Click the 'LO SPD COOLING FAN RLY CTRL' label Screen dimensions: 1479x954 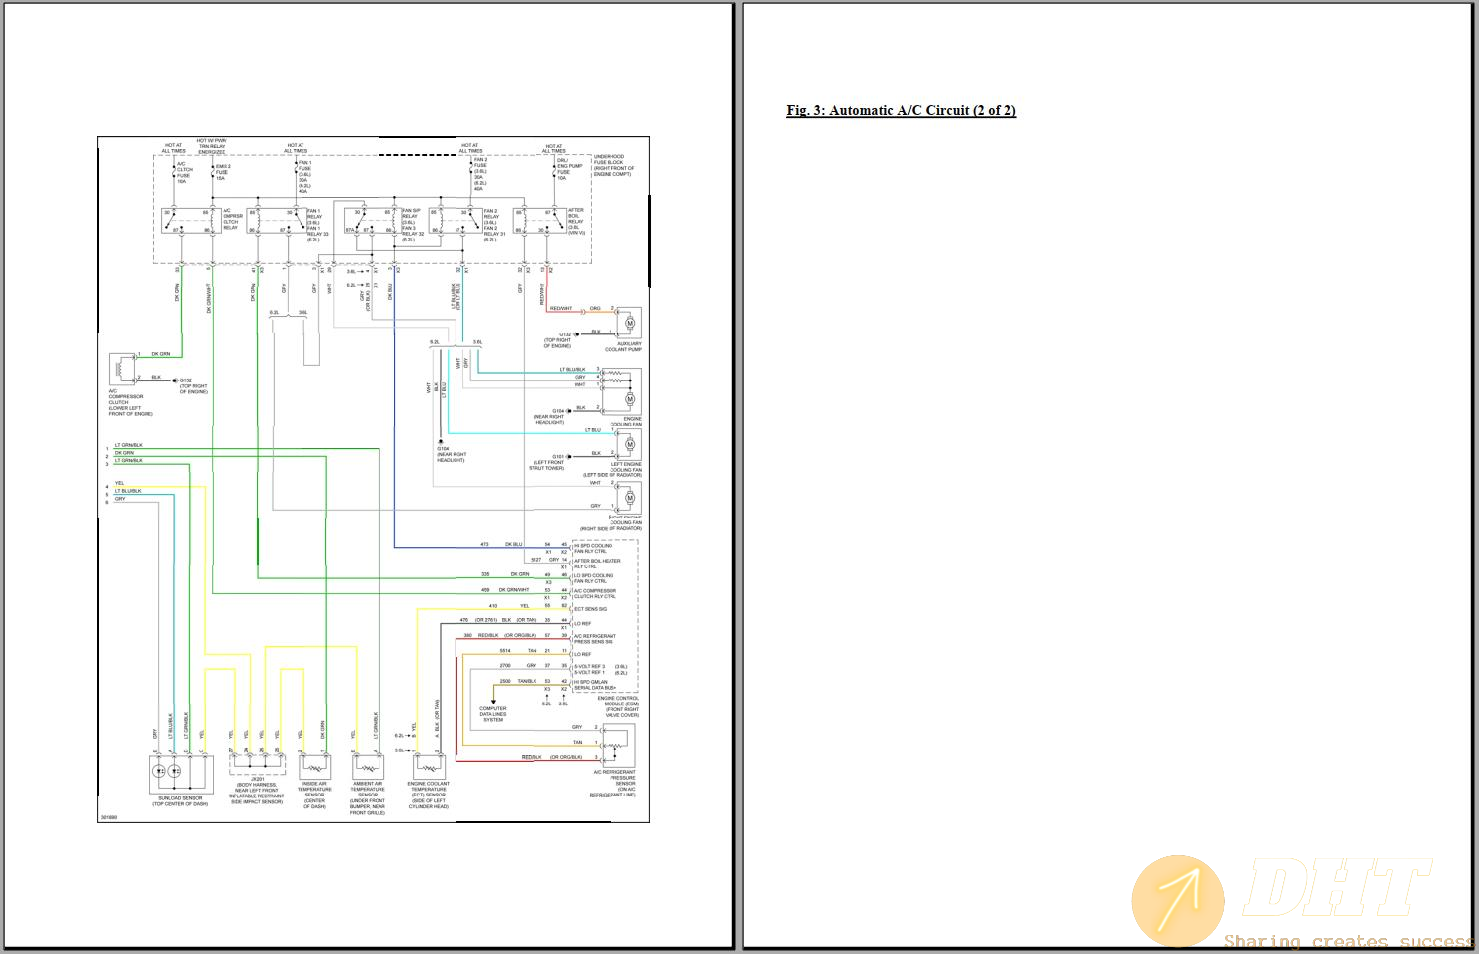(x=593, y=578)
